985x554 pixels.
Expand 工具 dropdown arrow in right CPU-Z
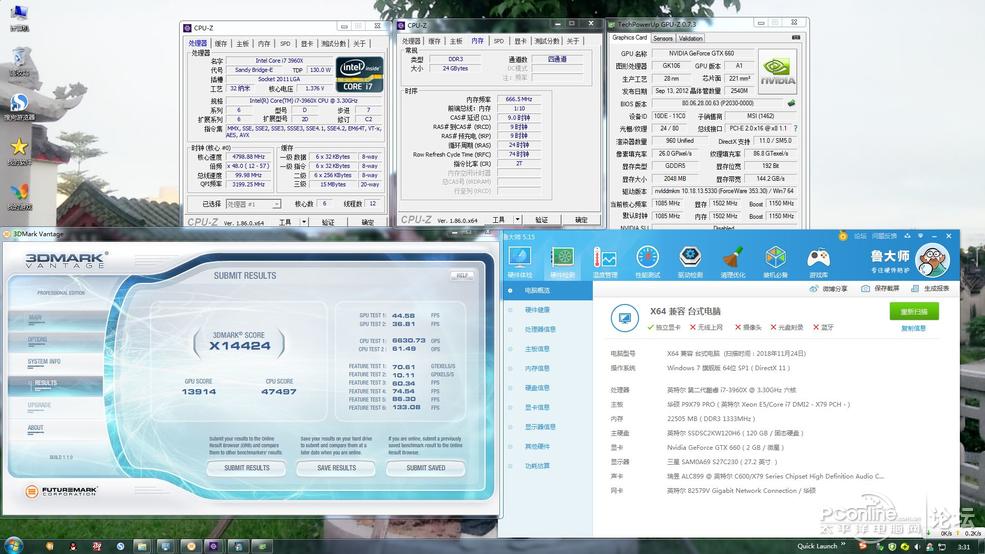pyautogui.click(x=518, y=219)
